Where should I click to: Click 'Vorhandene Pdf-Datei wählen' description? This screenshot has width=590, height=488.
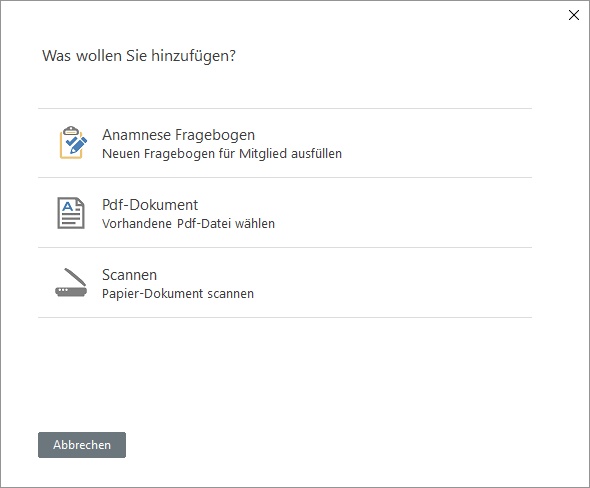click(x=189, y=223)
